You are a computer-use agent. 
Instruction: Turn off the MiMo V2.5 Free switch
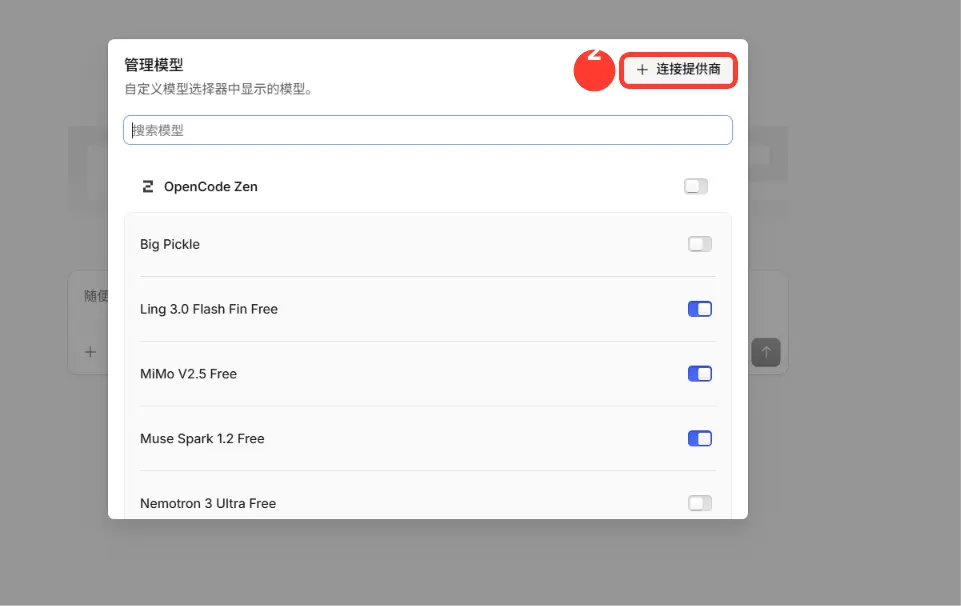pyautogui.click(x=699, y=374)
